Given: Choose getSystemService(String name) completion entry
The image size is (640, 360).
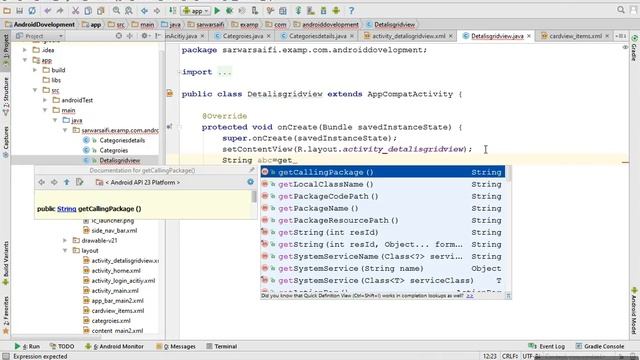Looking at the screenshot, I should pos(382,269).
